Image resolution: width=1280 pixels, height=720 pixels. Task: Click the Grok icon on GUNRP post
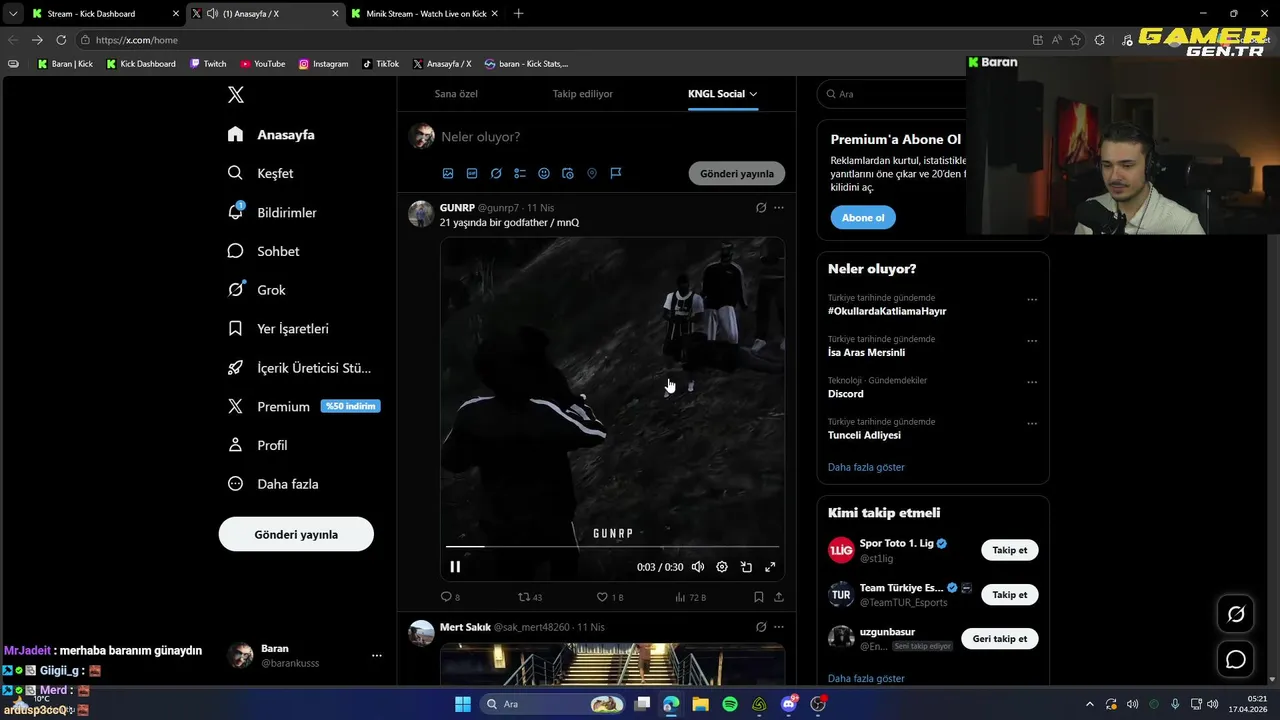[761, 208]
